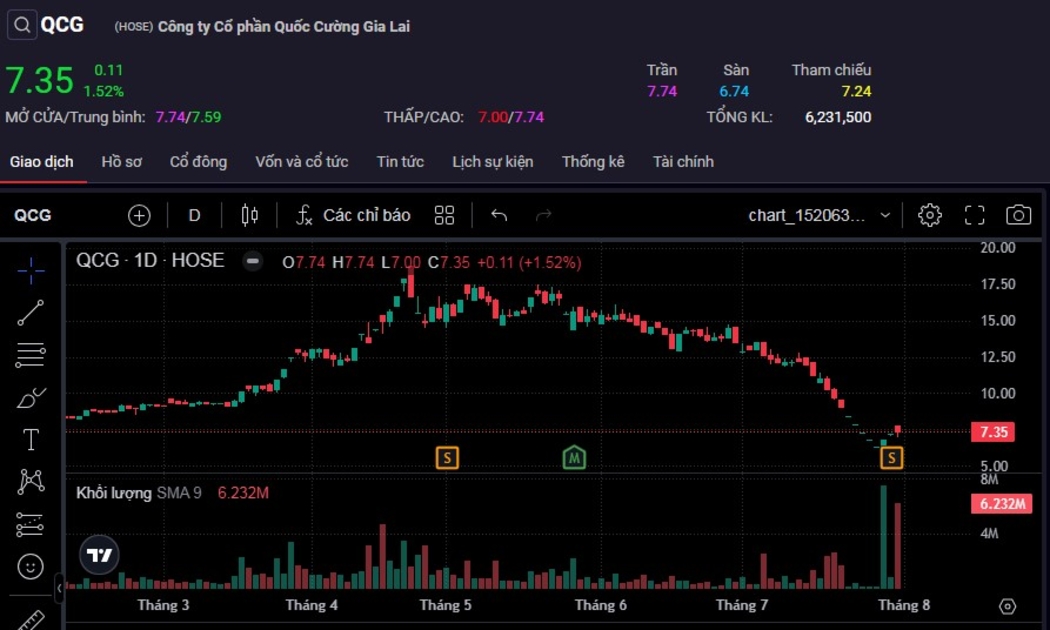This screenshot has height=630, width=1050.
Task: Select the crosshair cursor tool
Action: click(31, 270)
